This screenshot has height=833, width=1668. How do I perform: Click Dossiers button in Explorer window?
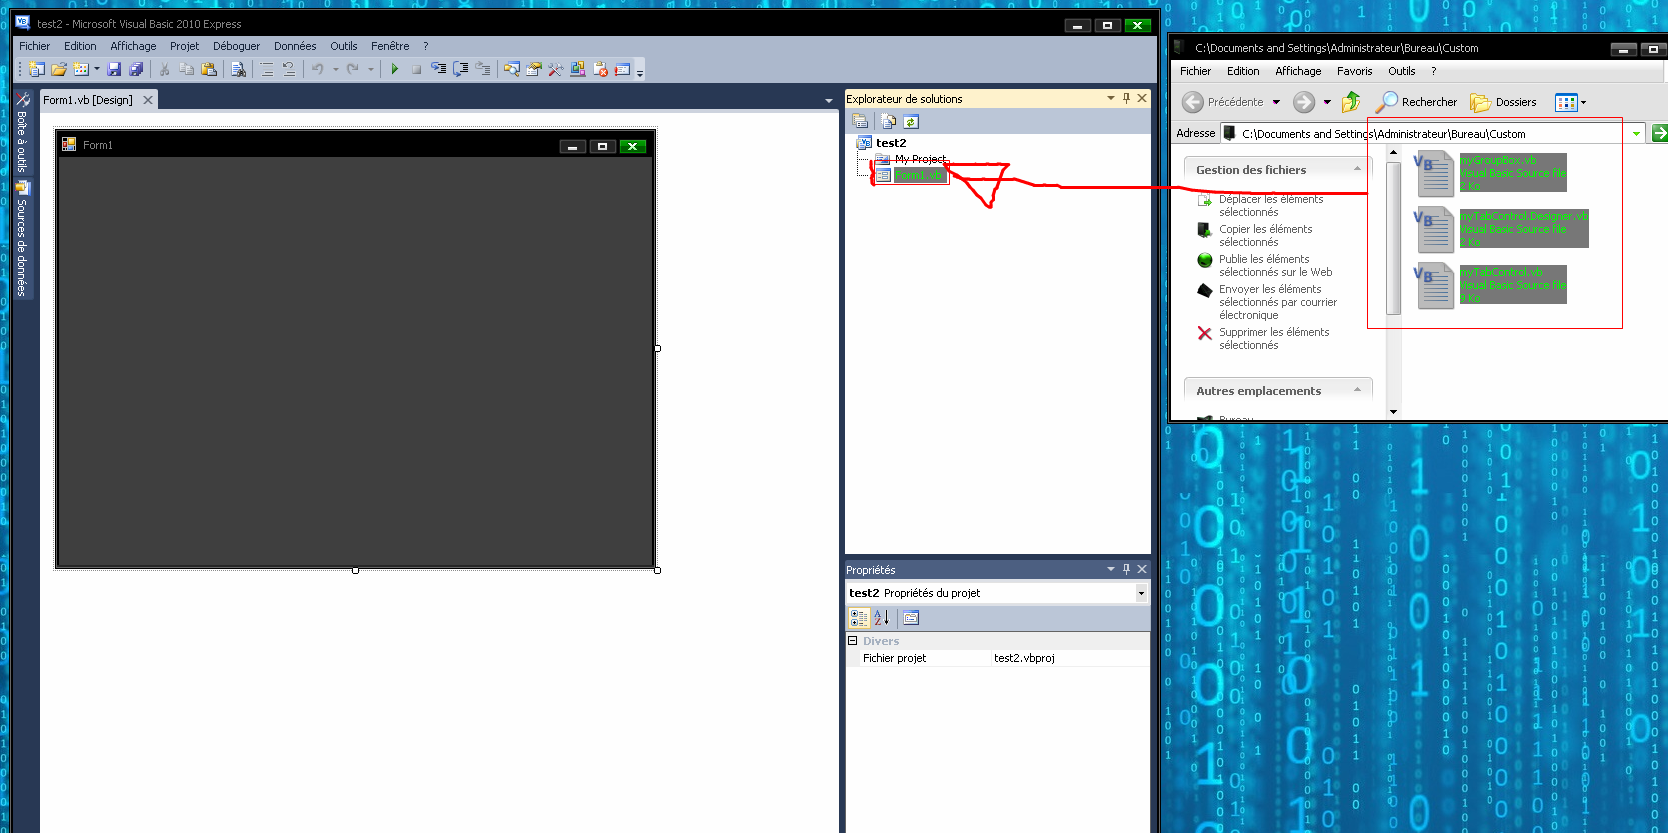(1503, 102)
